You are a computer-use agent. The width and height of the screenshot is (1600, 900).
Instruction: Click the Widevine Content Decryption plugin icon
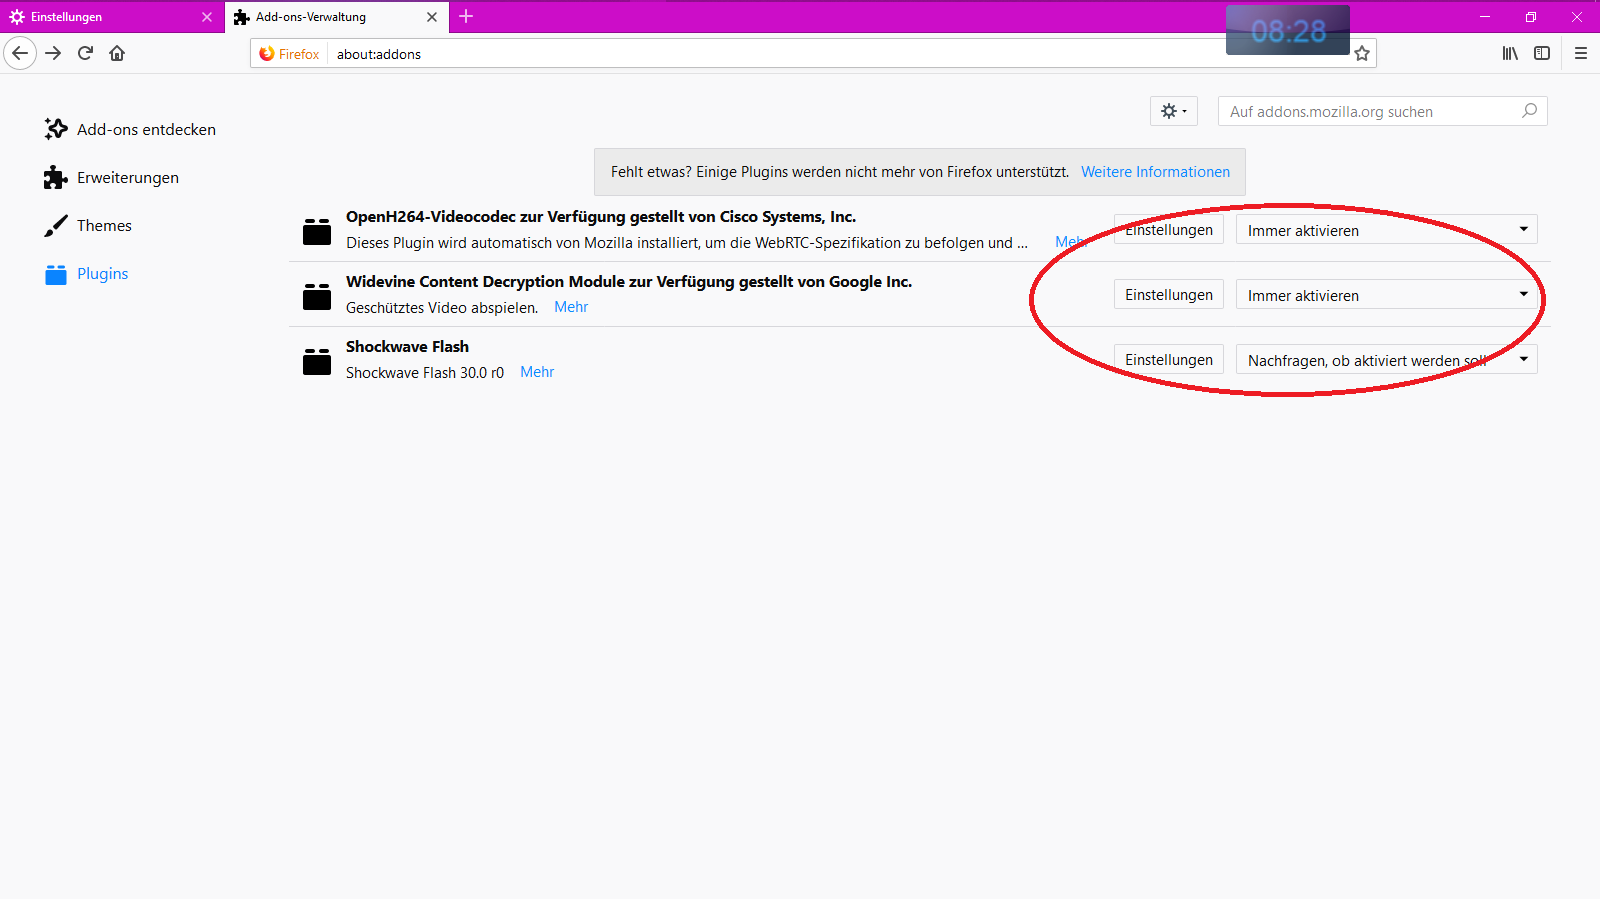point(317,296)
